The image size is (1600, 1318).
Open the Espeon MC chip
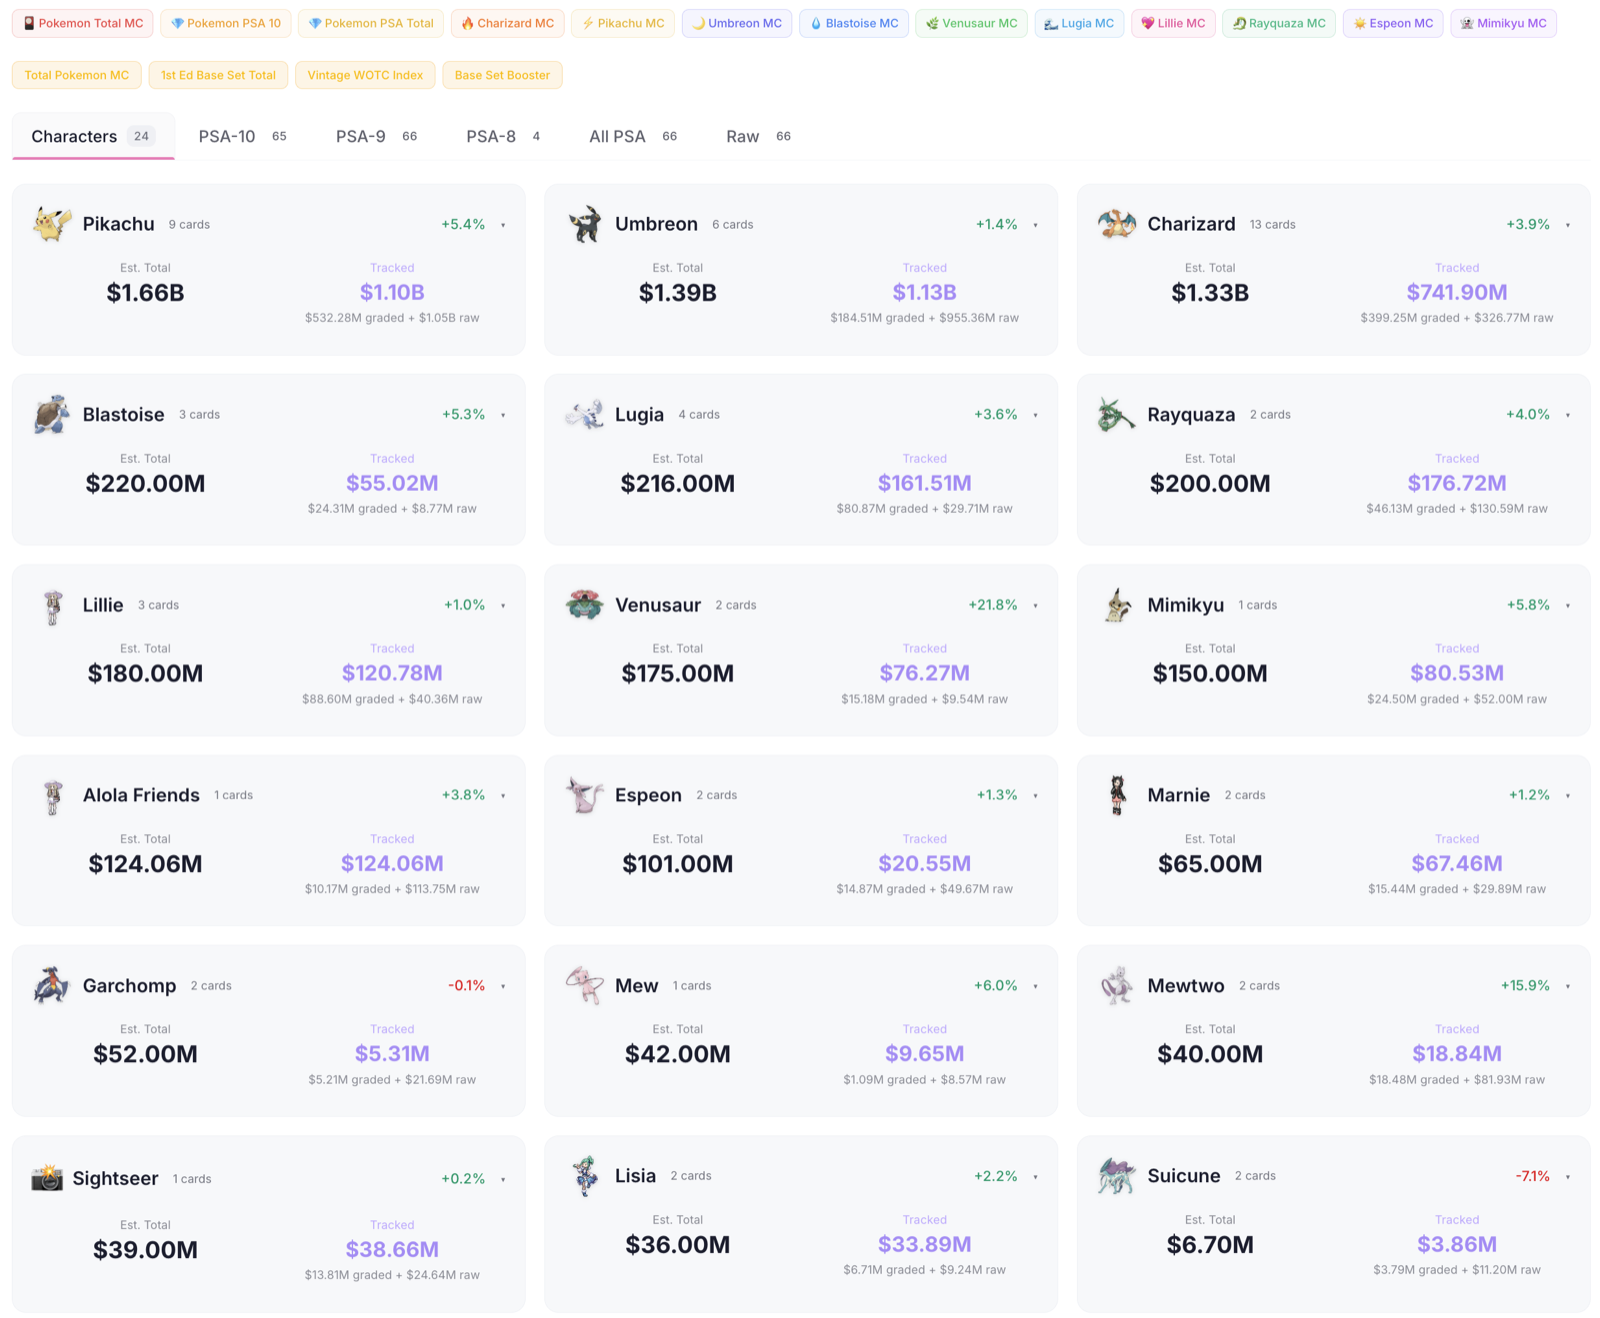coord(1393,23)
